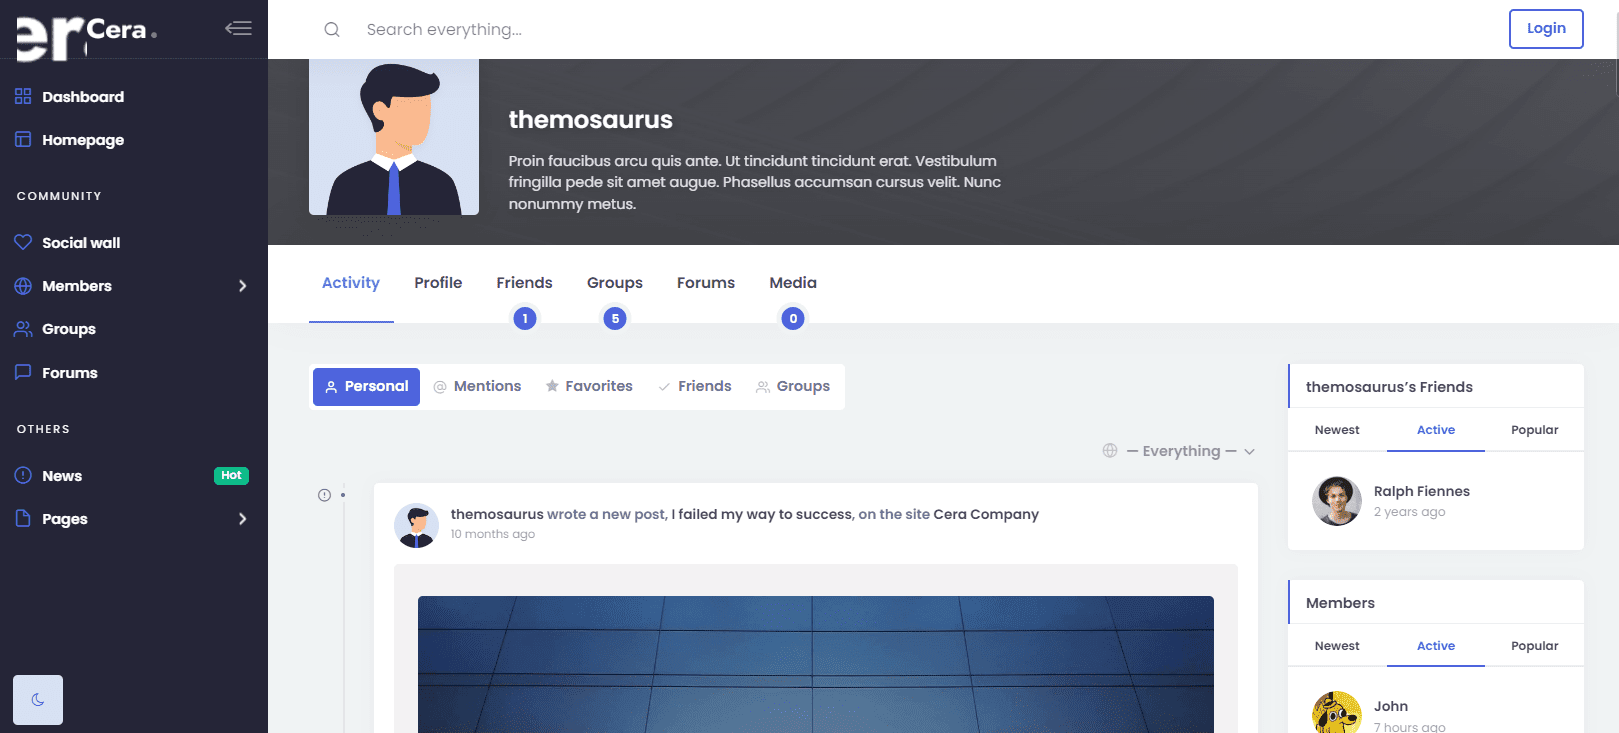Switch to the Activity tab
The image size is (1619, 733).
tap(351, 283)
